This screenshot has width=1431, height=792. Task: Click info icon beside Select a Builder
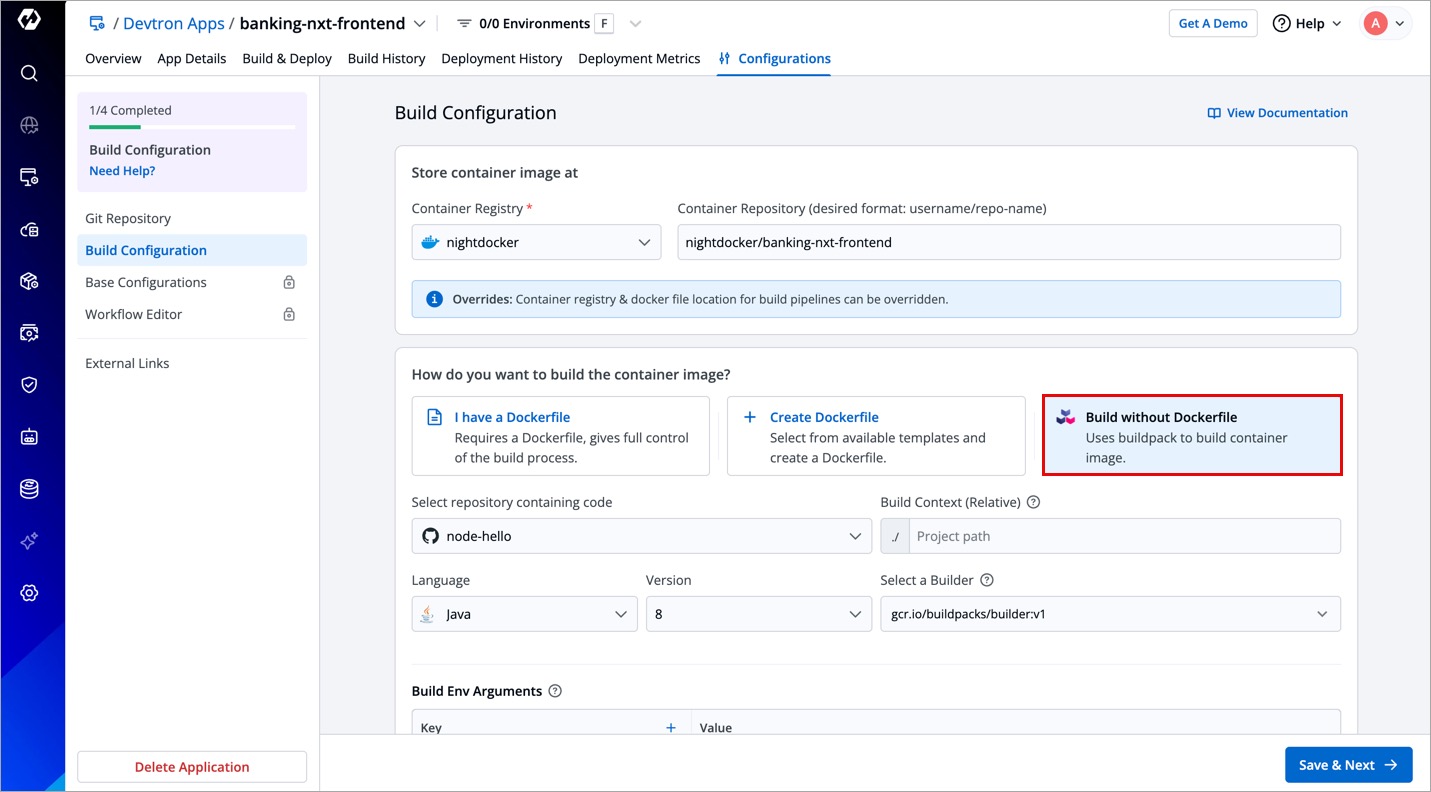tap(987, 580)
